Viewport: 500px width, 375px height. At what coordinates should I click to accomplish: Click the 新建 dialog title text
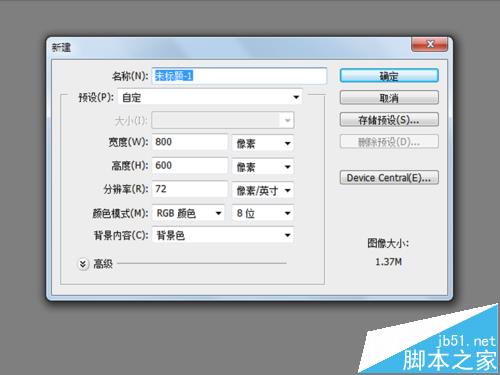(61, 47)
